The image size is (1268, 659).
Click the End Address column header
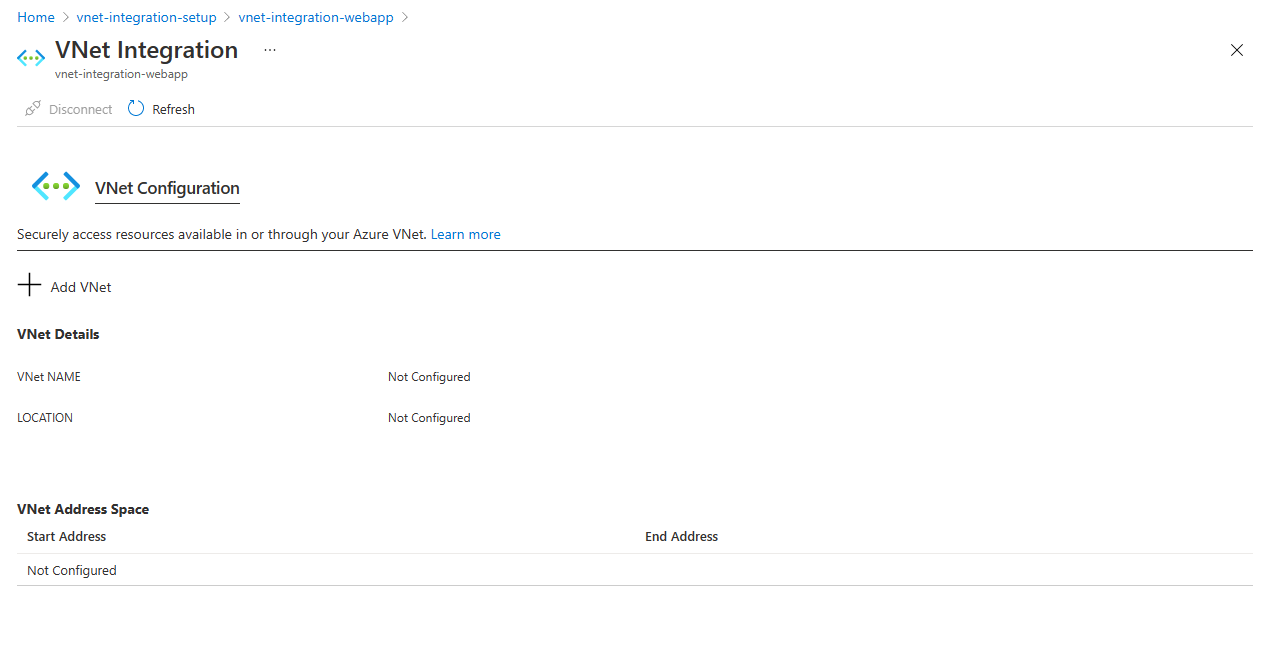pyautogui.click(x=682, y=536)
